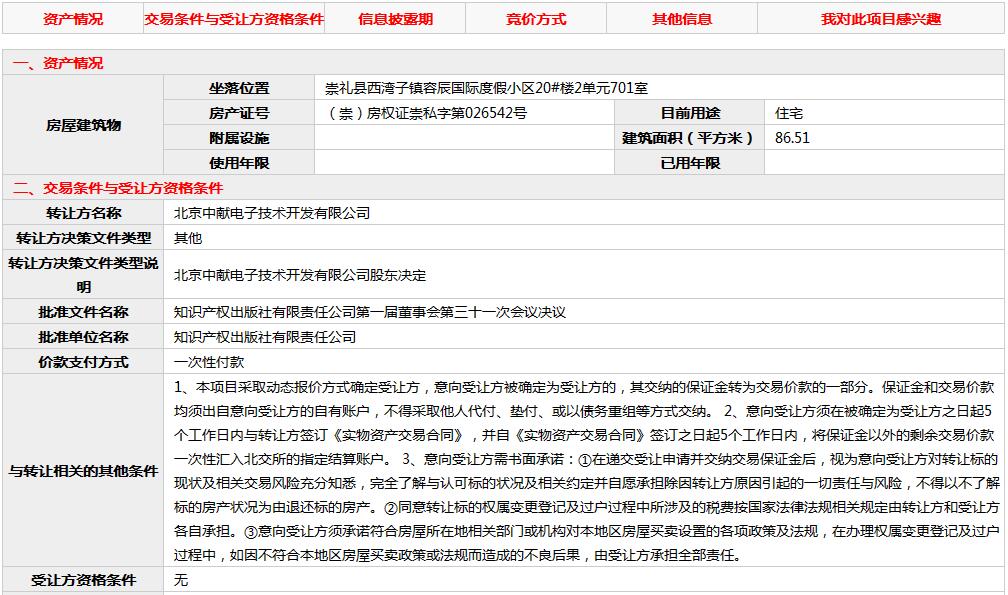Select the 信息披露期 tab
The height and width of the screenshot is (595, 1008).
pos(395,19)
